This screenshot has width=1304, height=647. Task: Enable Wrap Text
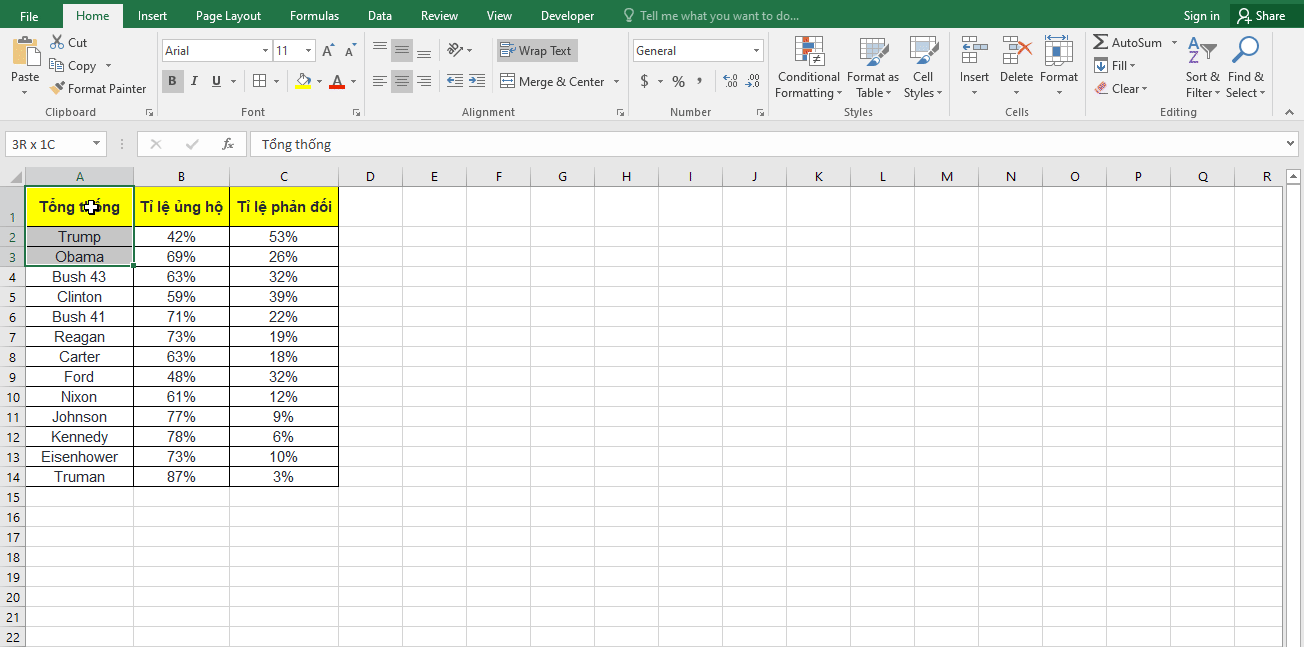point(537,50)
